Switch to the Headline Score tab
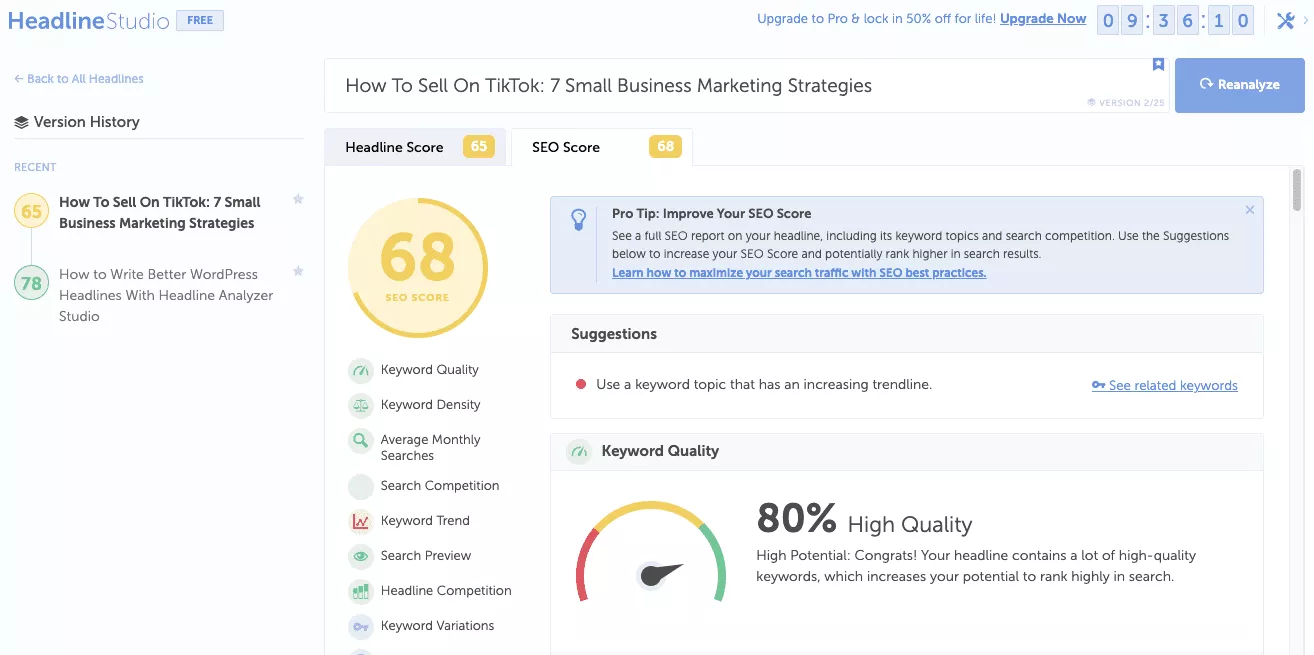 coord(415,147)
